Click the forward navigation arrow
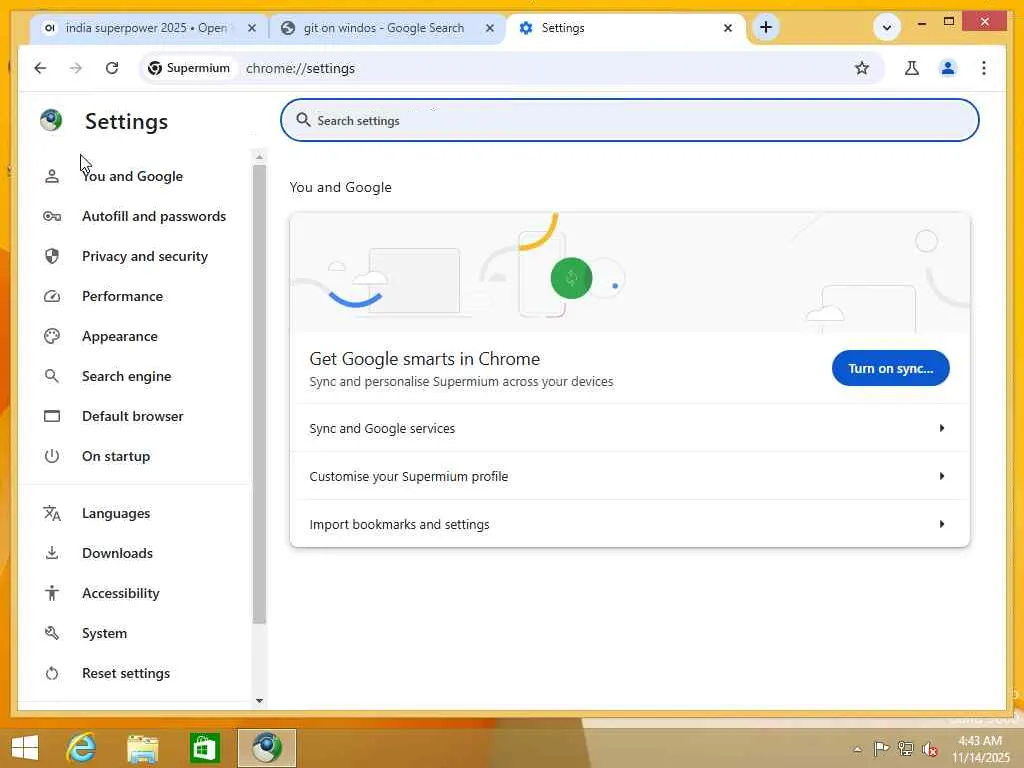The image size is (1024, 768). [x=76, y=68]
